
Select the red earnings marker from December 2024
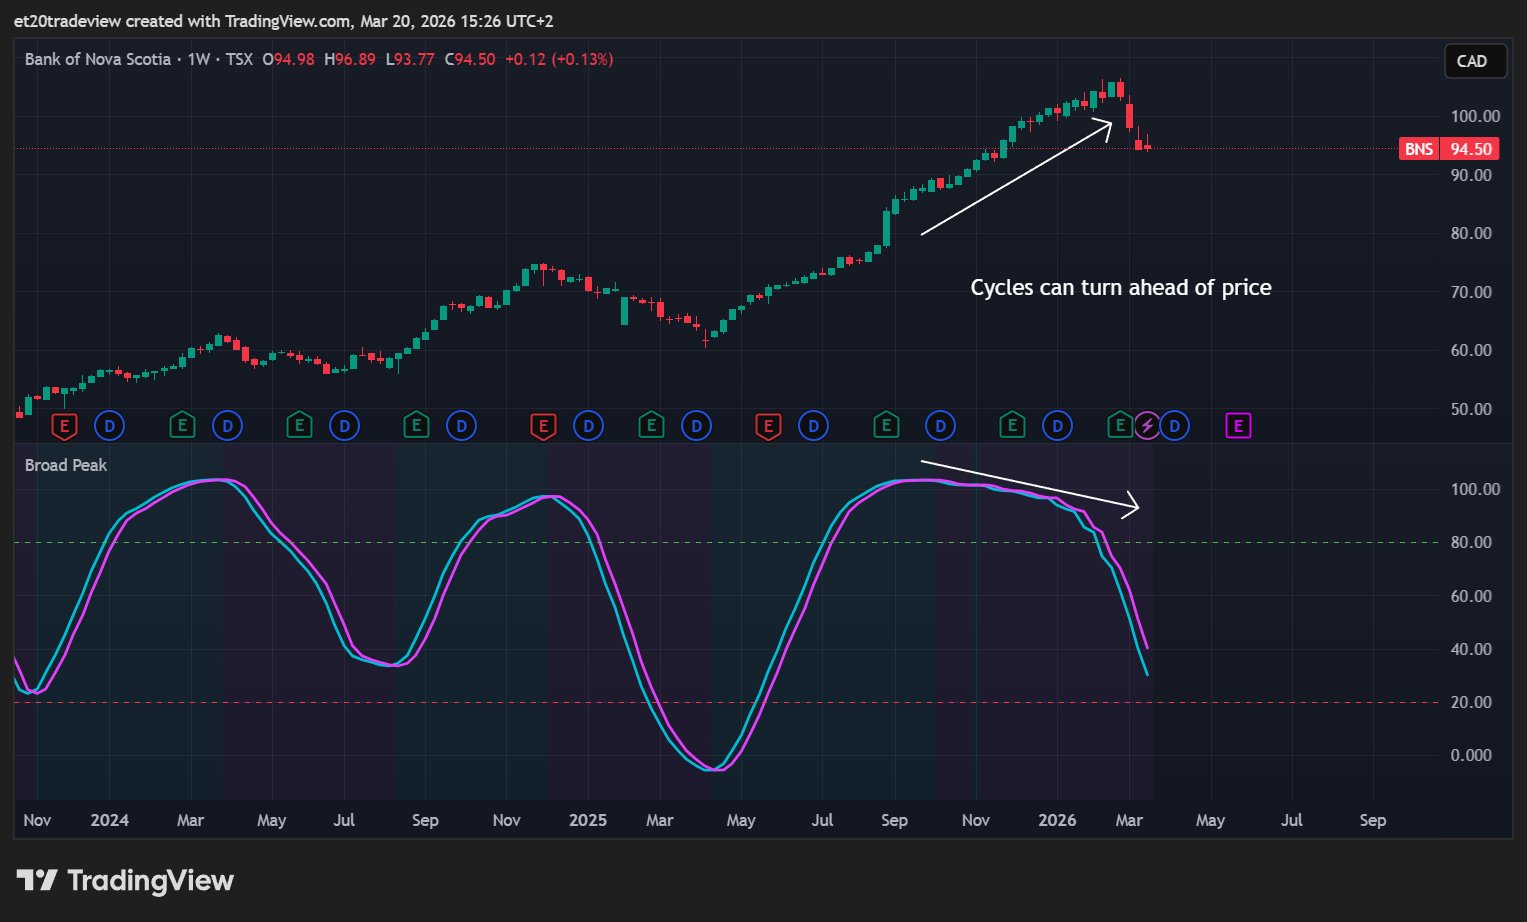543,426
